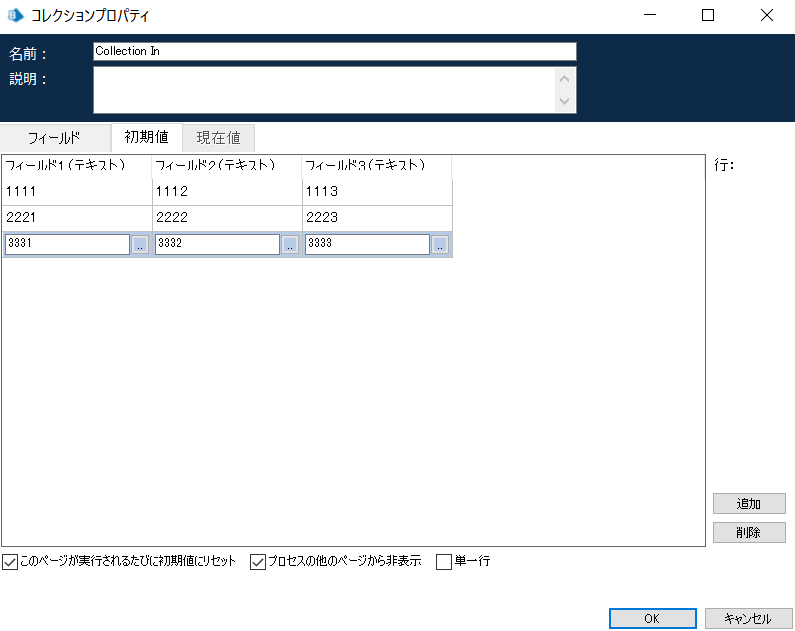Image resolution: width=795 pixels, height=631 pixels.
Task: Click the 名前 field containing Collection In
Action: (x=335, y=51)
